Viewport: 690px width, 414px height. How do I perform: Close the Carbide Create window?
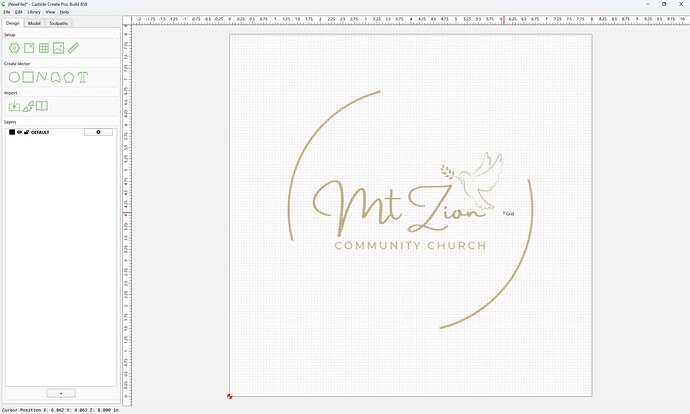681,4
